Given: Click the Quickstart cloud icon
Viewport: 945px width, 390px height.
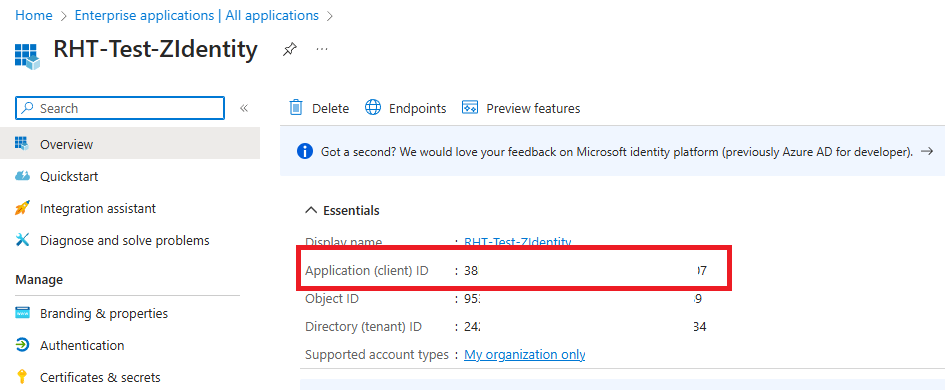Looking at the screenshot, I should [22, 176].
